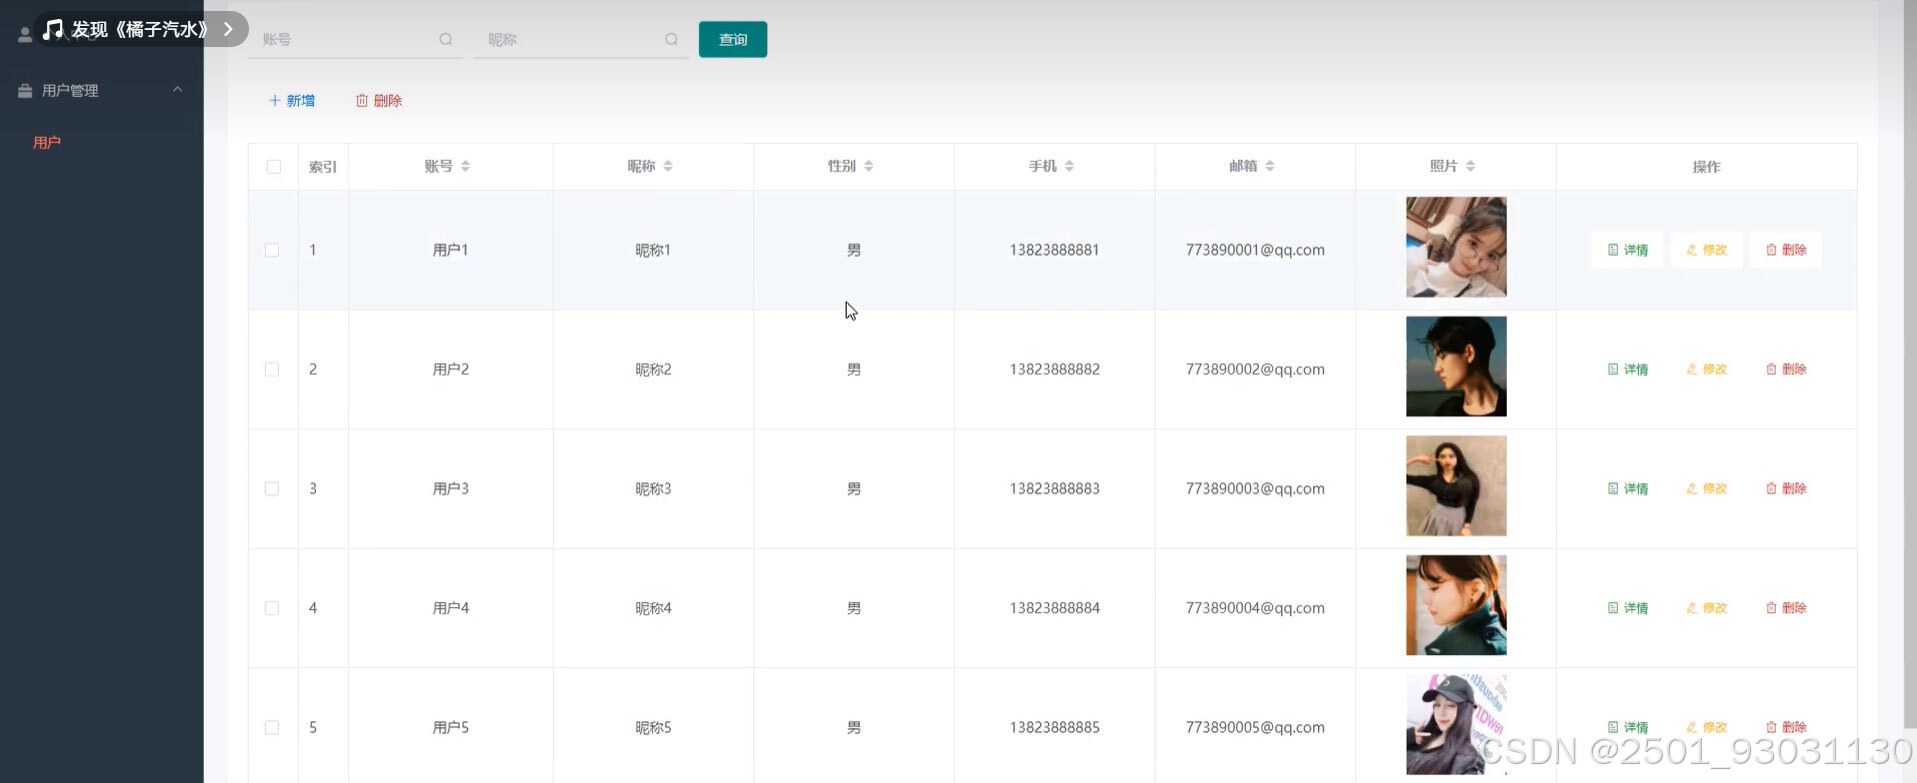The width and height of the screenshot is (1917, 783).
Task: Click the 操作 column header
Action: pos(1706,167)
